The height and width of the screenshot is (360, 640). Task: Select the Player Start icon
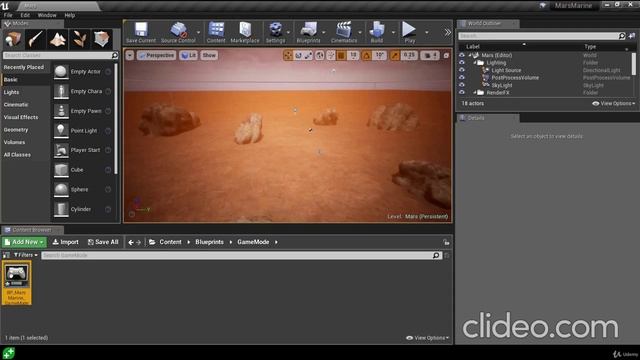pyautogui.click(x=61, y=150)
